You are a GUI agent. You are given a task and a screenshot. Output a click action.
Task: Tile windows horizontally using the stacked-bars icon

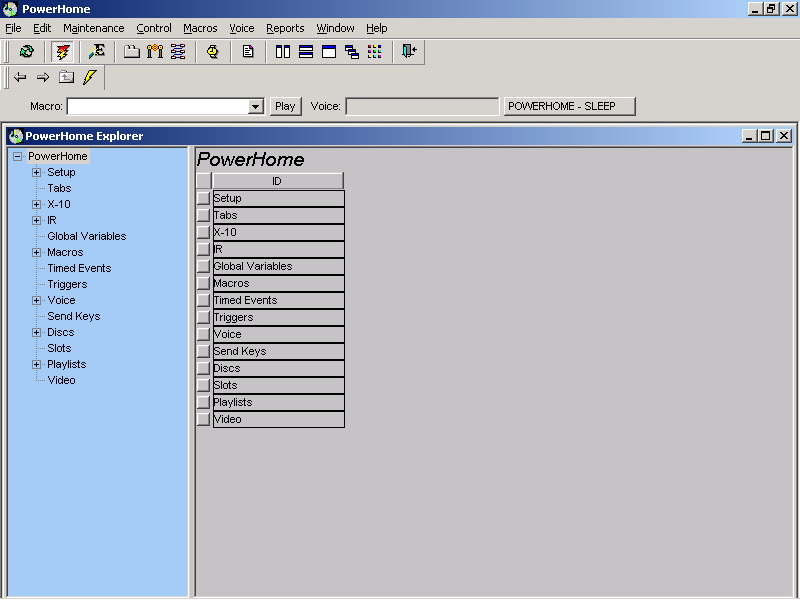point(306,52)
